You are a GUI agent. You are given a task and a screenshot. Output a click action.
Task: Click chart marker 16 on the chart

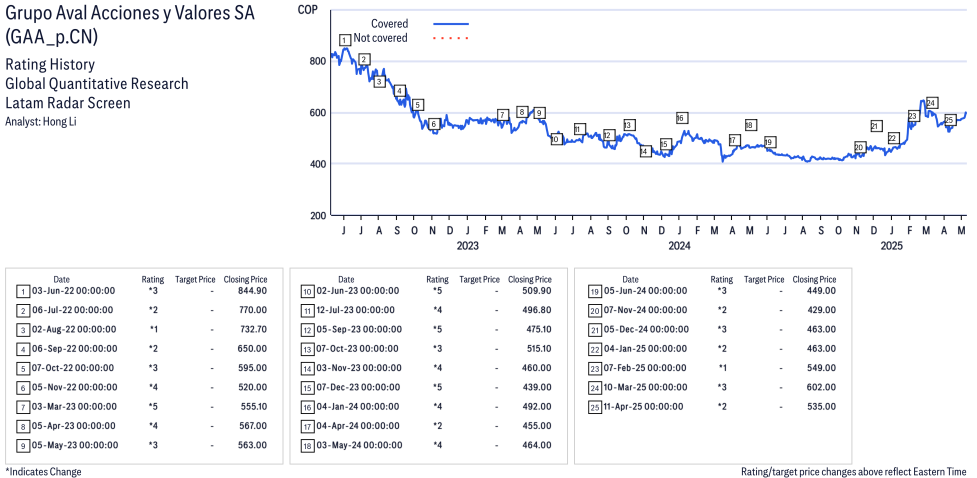tap(681, 118)
